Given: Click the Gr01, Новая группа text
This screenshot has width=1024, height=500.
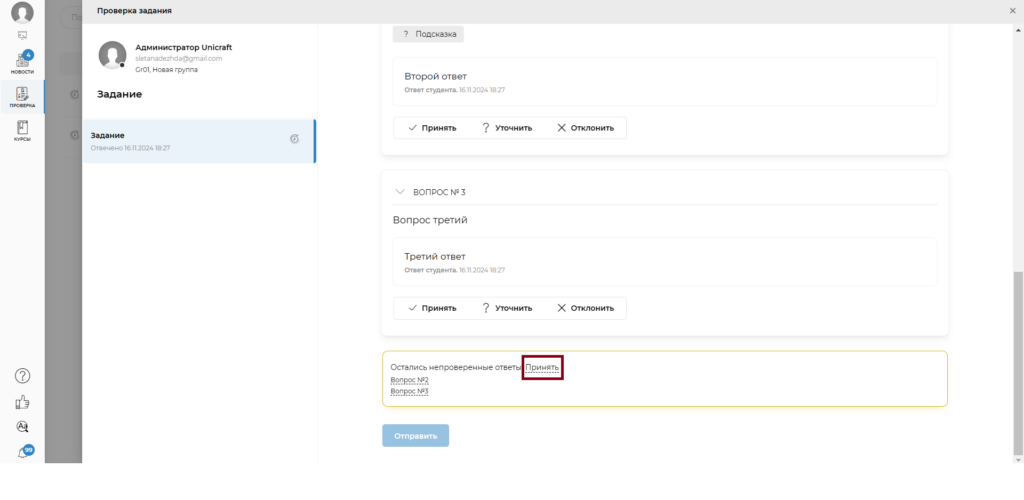Looking at the screenshot, I should click(167, 69).
